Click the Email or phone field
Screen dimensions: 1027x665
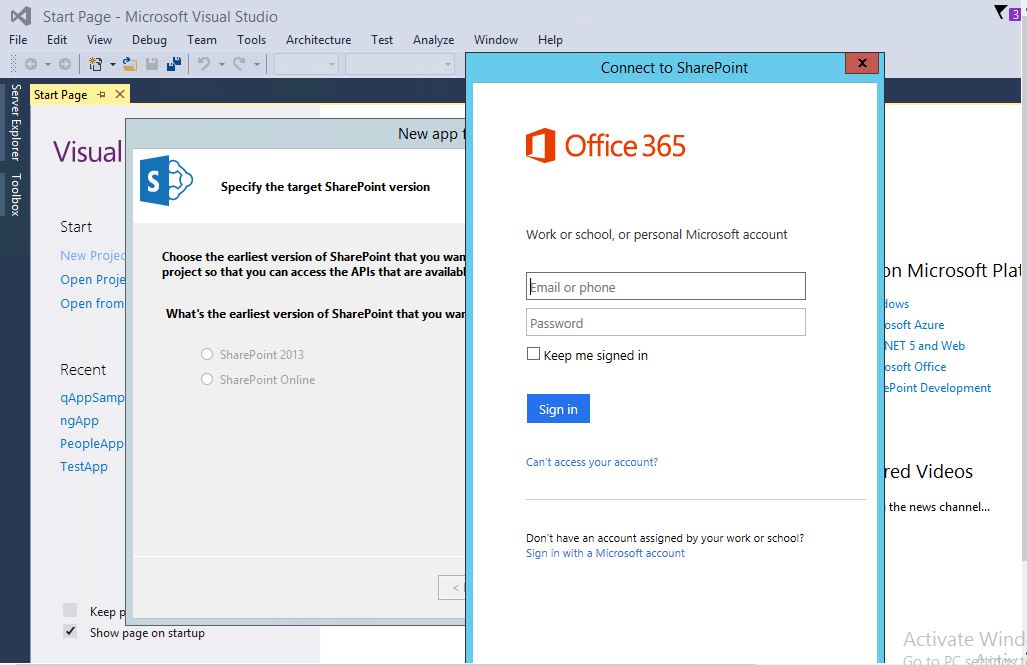(x=665, y=286)
